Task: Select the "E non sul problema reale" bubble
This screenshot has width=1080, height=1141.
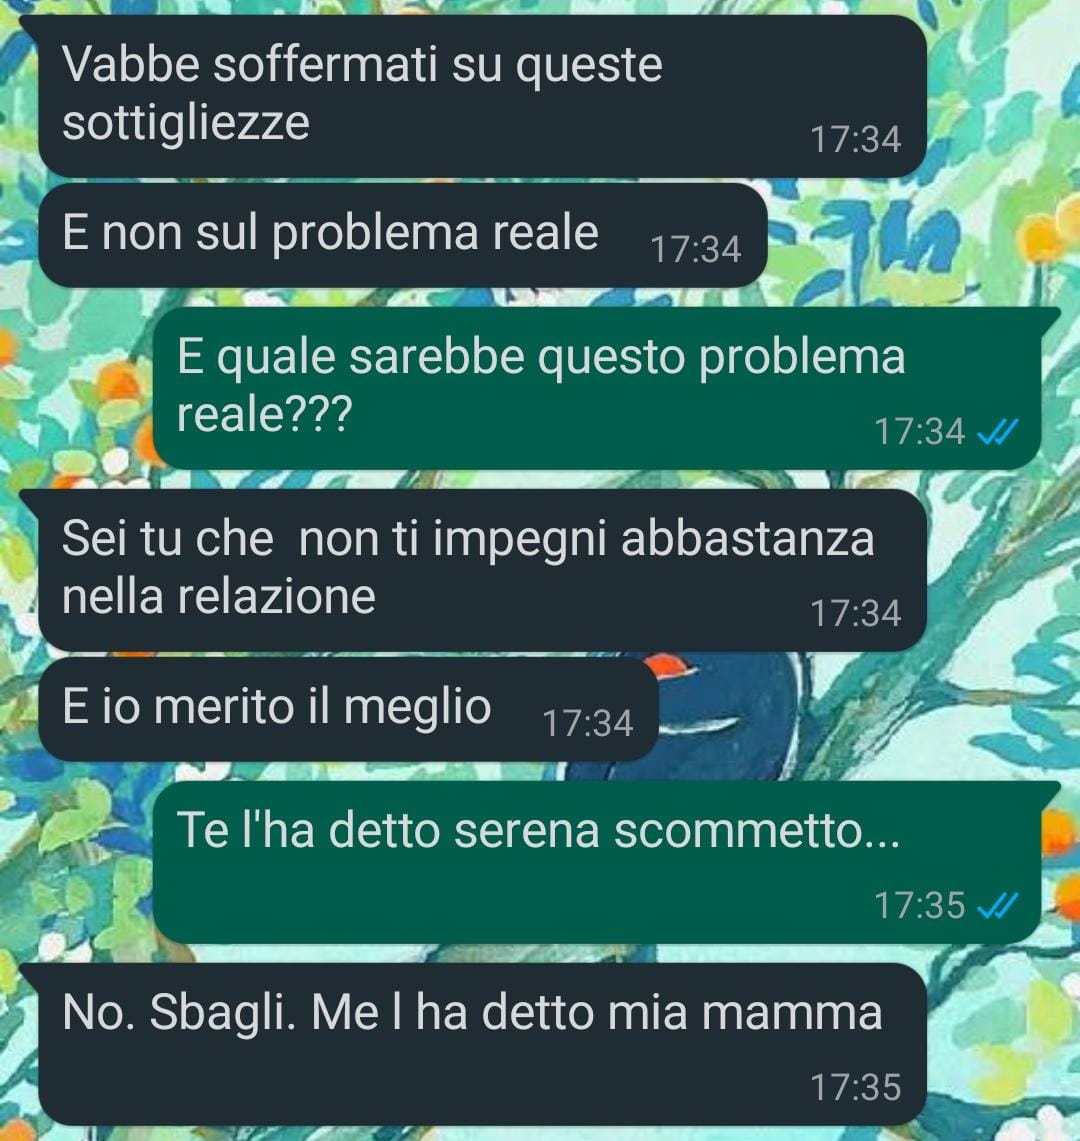Action: click(x=402, y=235)
